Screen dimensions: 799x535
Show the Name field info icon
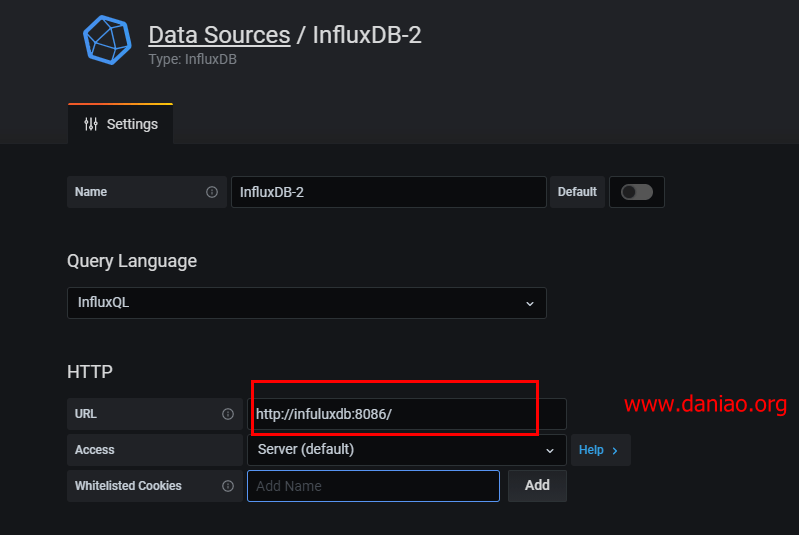coord(212,192)
